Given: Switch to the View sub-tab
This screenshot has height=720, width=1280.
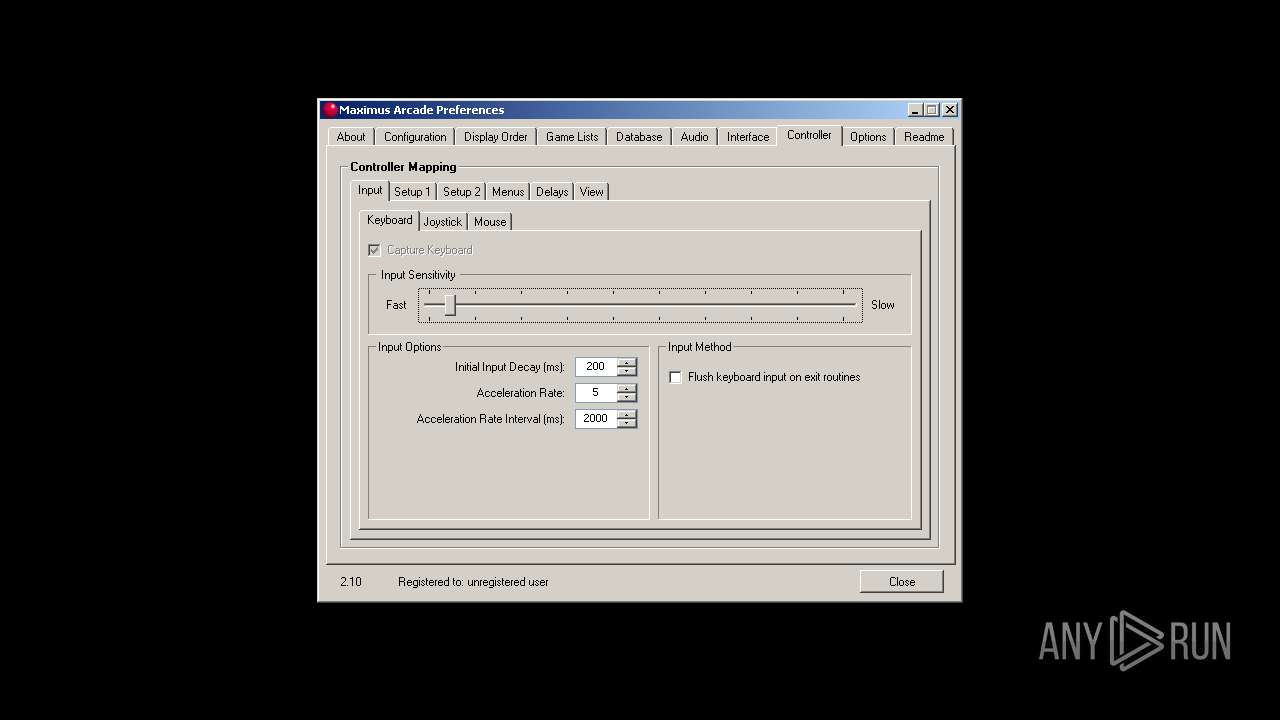Looking at the screenshot, I should [x=592, y=192].
